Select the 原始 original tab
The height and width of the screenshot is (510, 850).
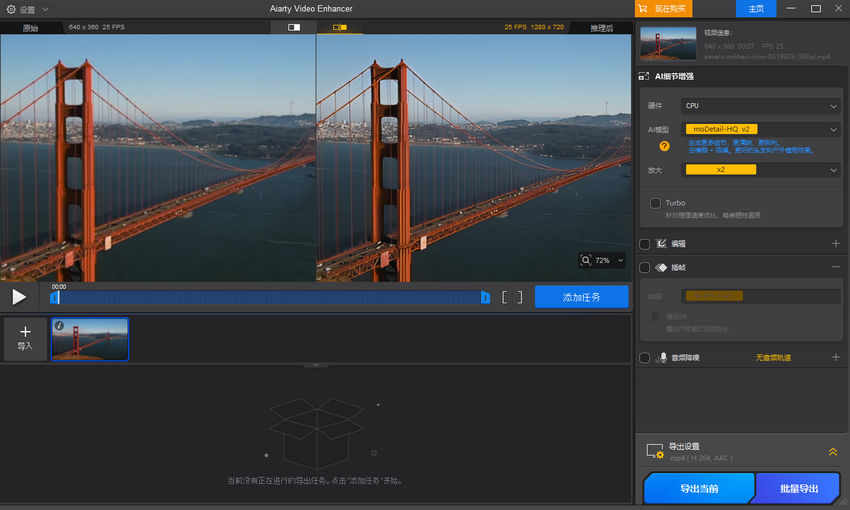click(x=30, y=28)
